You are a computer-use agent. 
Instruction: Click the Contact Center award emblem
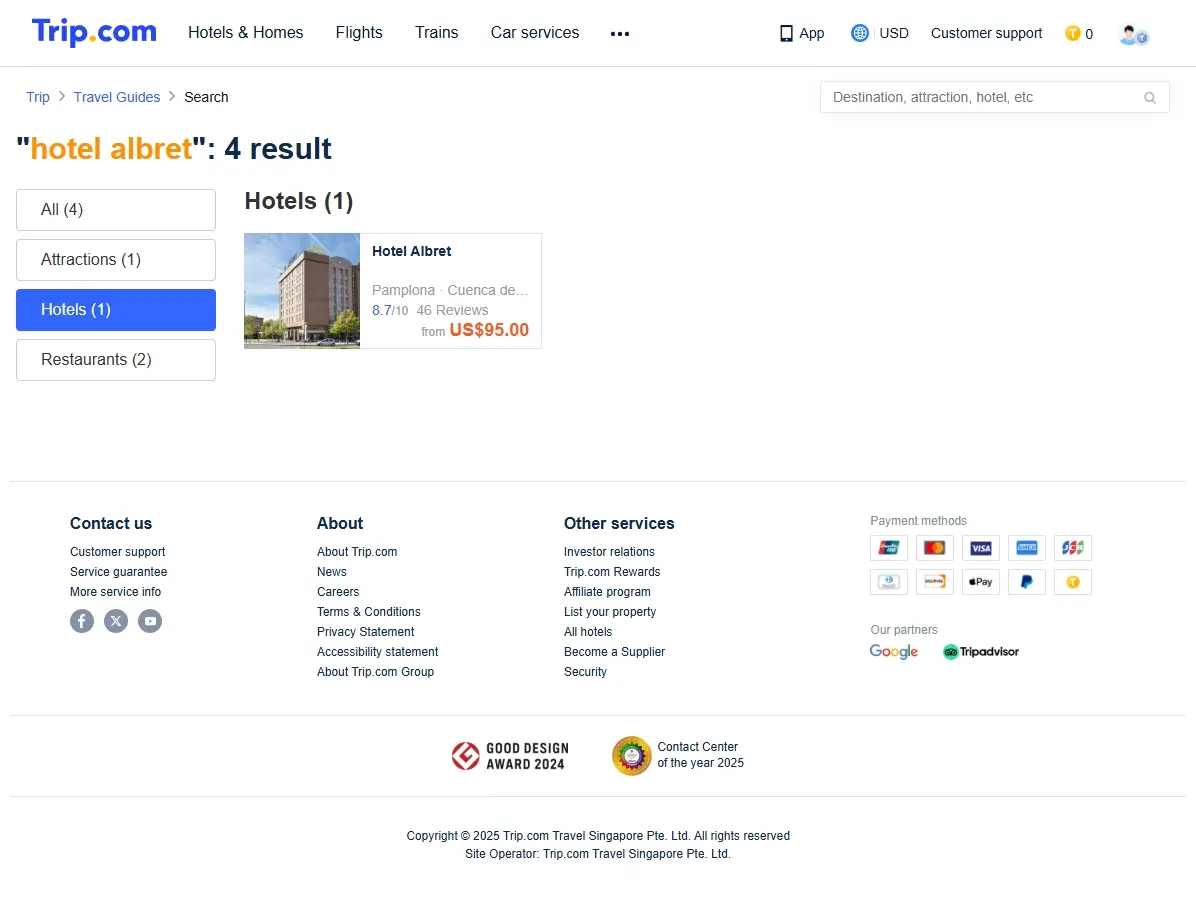point(632,755)
